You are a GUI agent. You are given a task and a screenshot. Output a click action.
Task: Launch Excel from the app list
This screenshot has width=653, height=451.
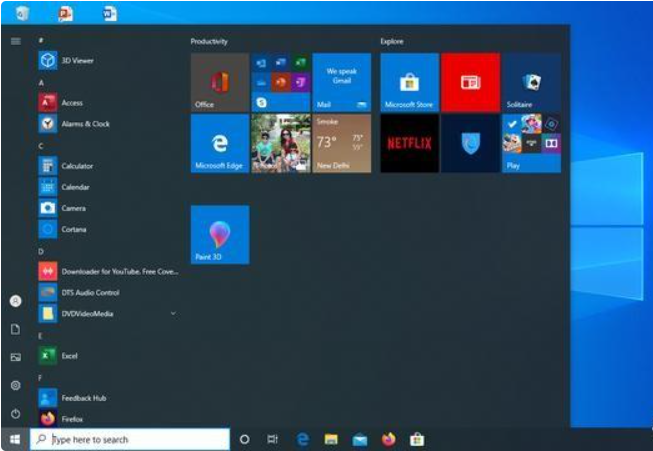click(x=108, y=356)
